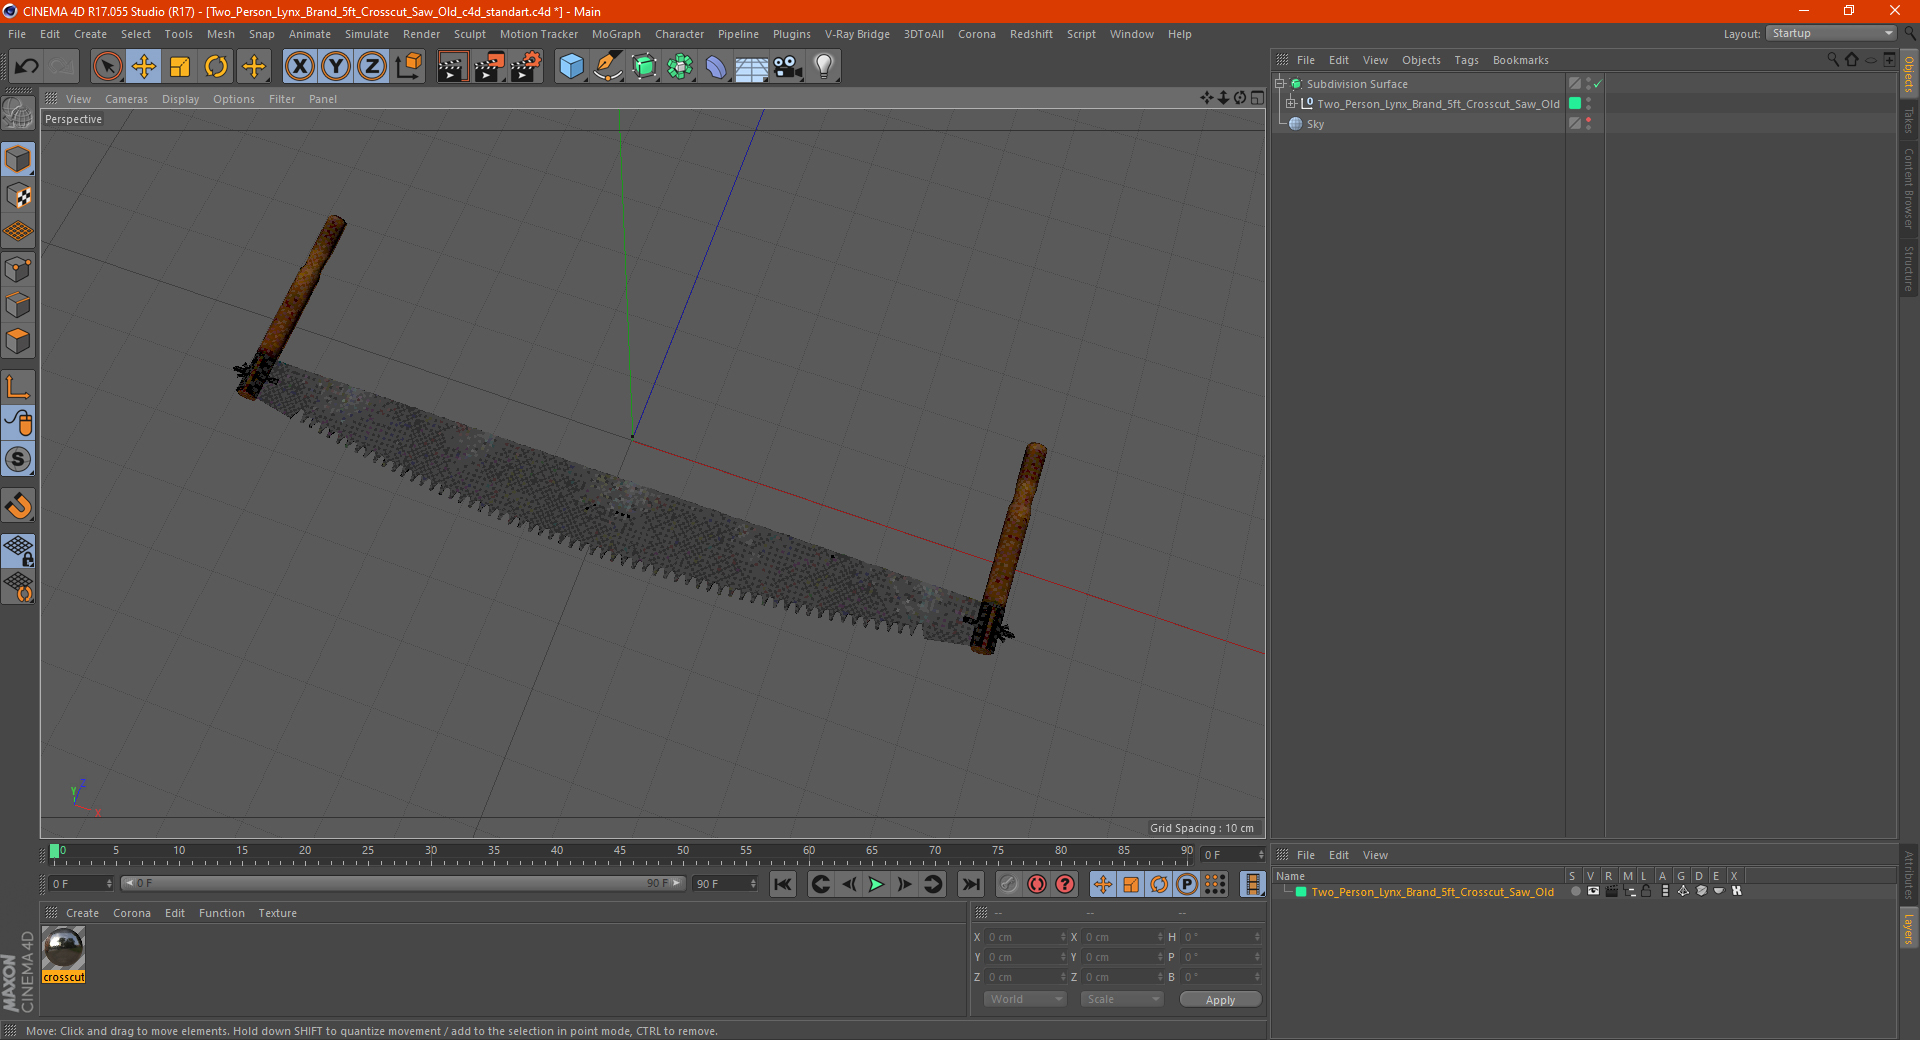Switch to Points mode
Screen dimensions: 1920x1040
tap(18, 268)
